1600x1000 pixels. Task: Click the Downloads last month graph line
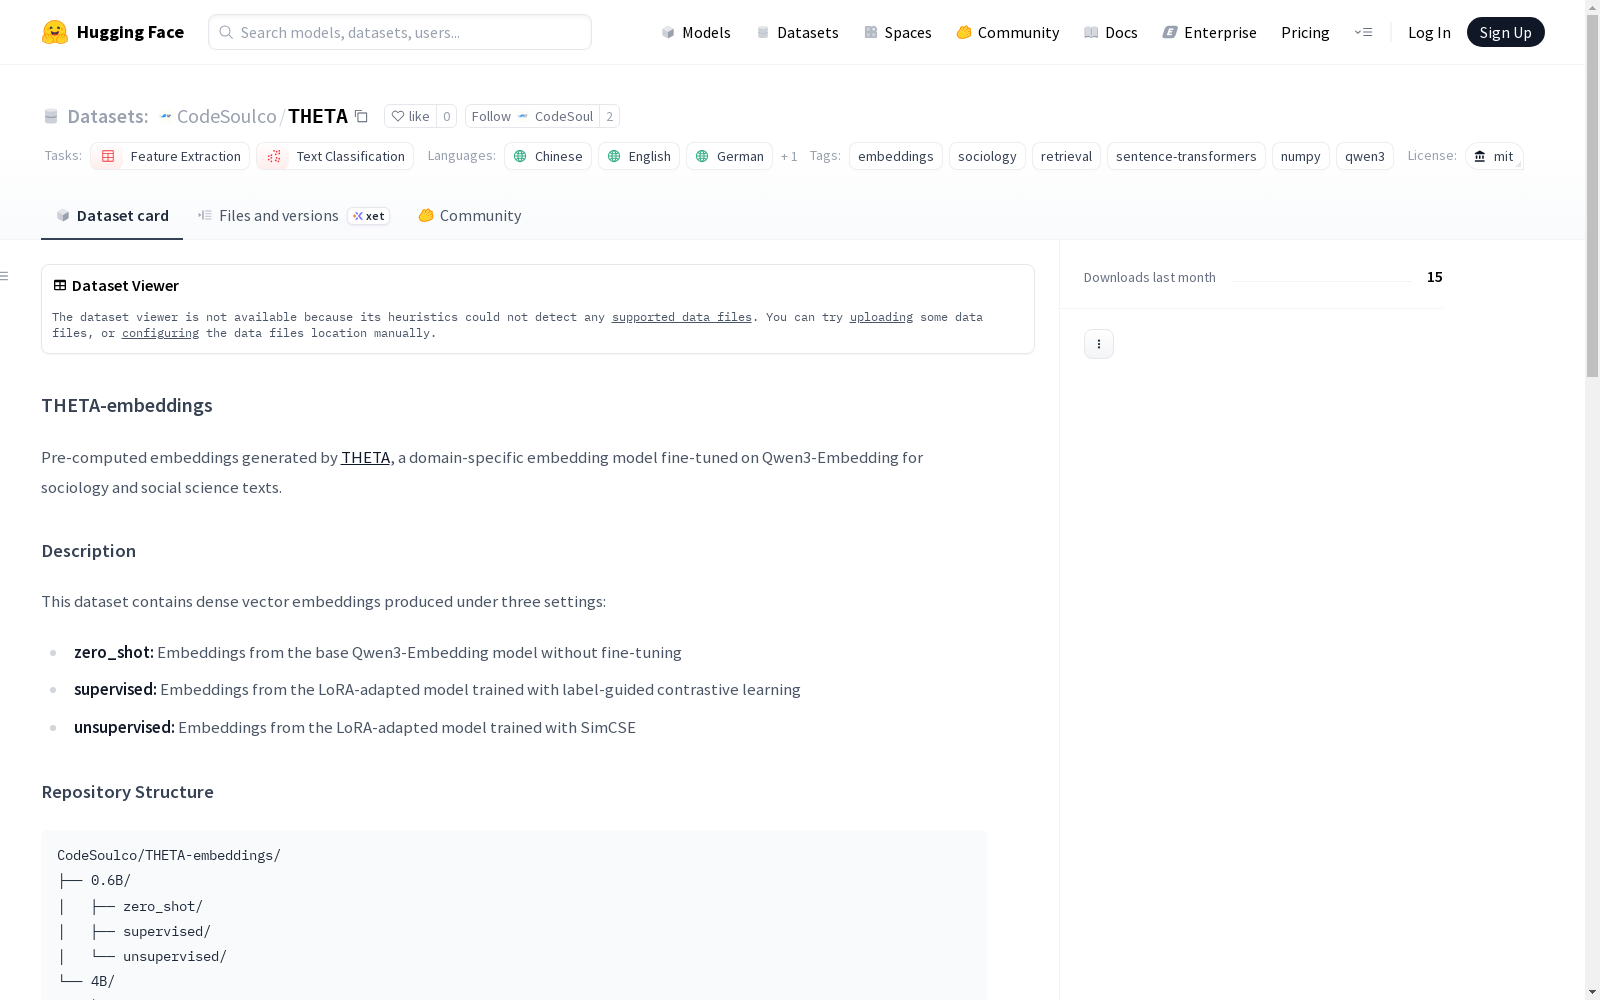pyautogui.click(x=1321, y=281)
